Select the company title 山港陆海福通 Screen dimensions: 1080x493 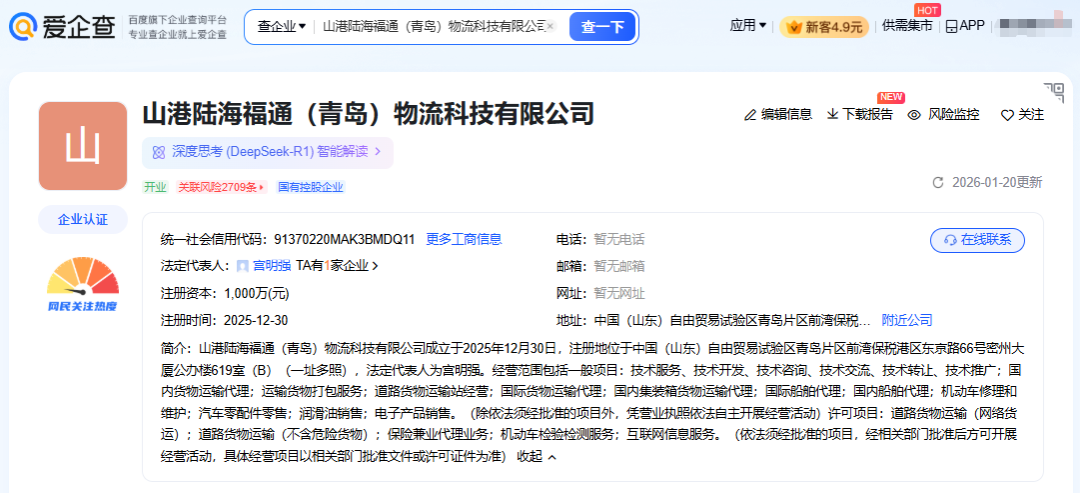(x=368, y=114)
